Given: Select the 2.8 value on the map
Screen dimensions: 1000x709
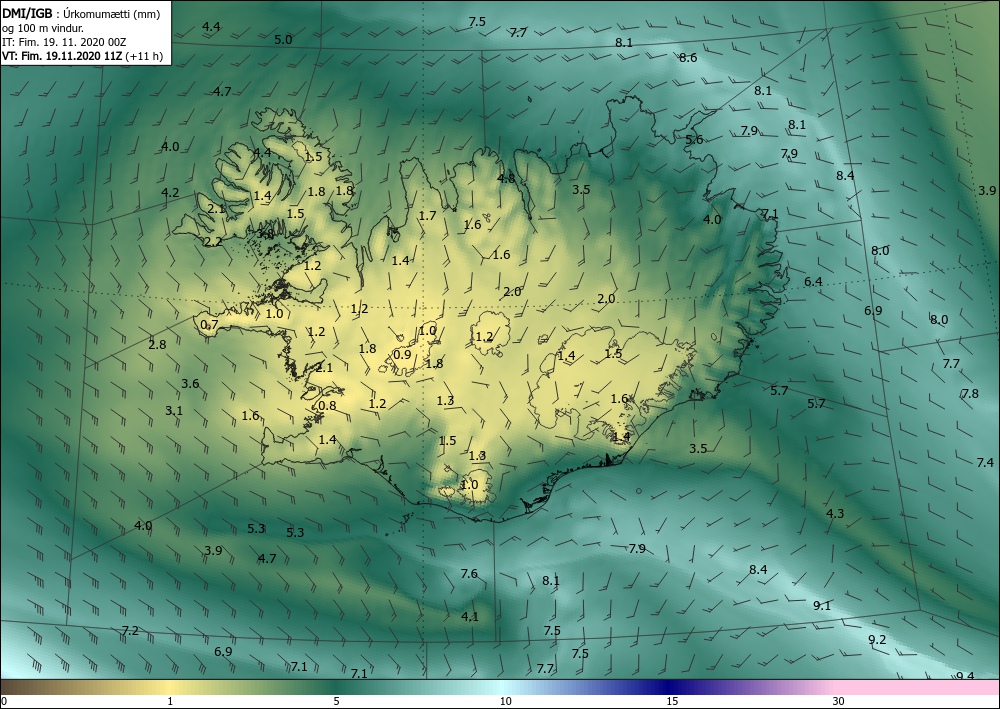Looking at the screenshot, I should (x=157, y=345).
